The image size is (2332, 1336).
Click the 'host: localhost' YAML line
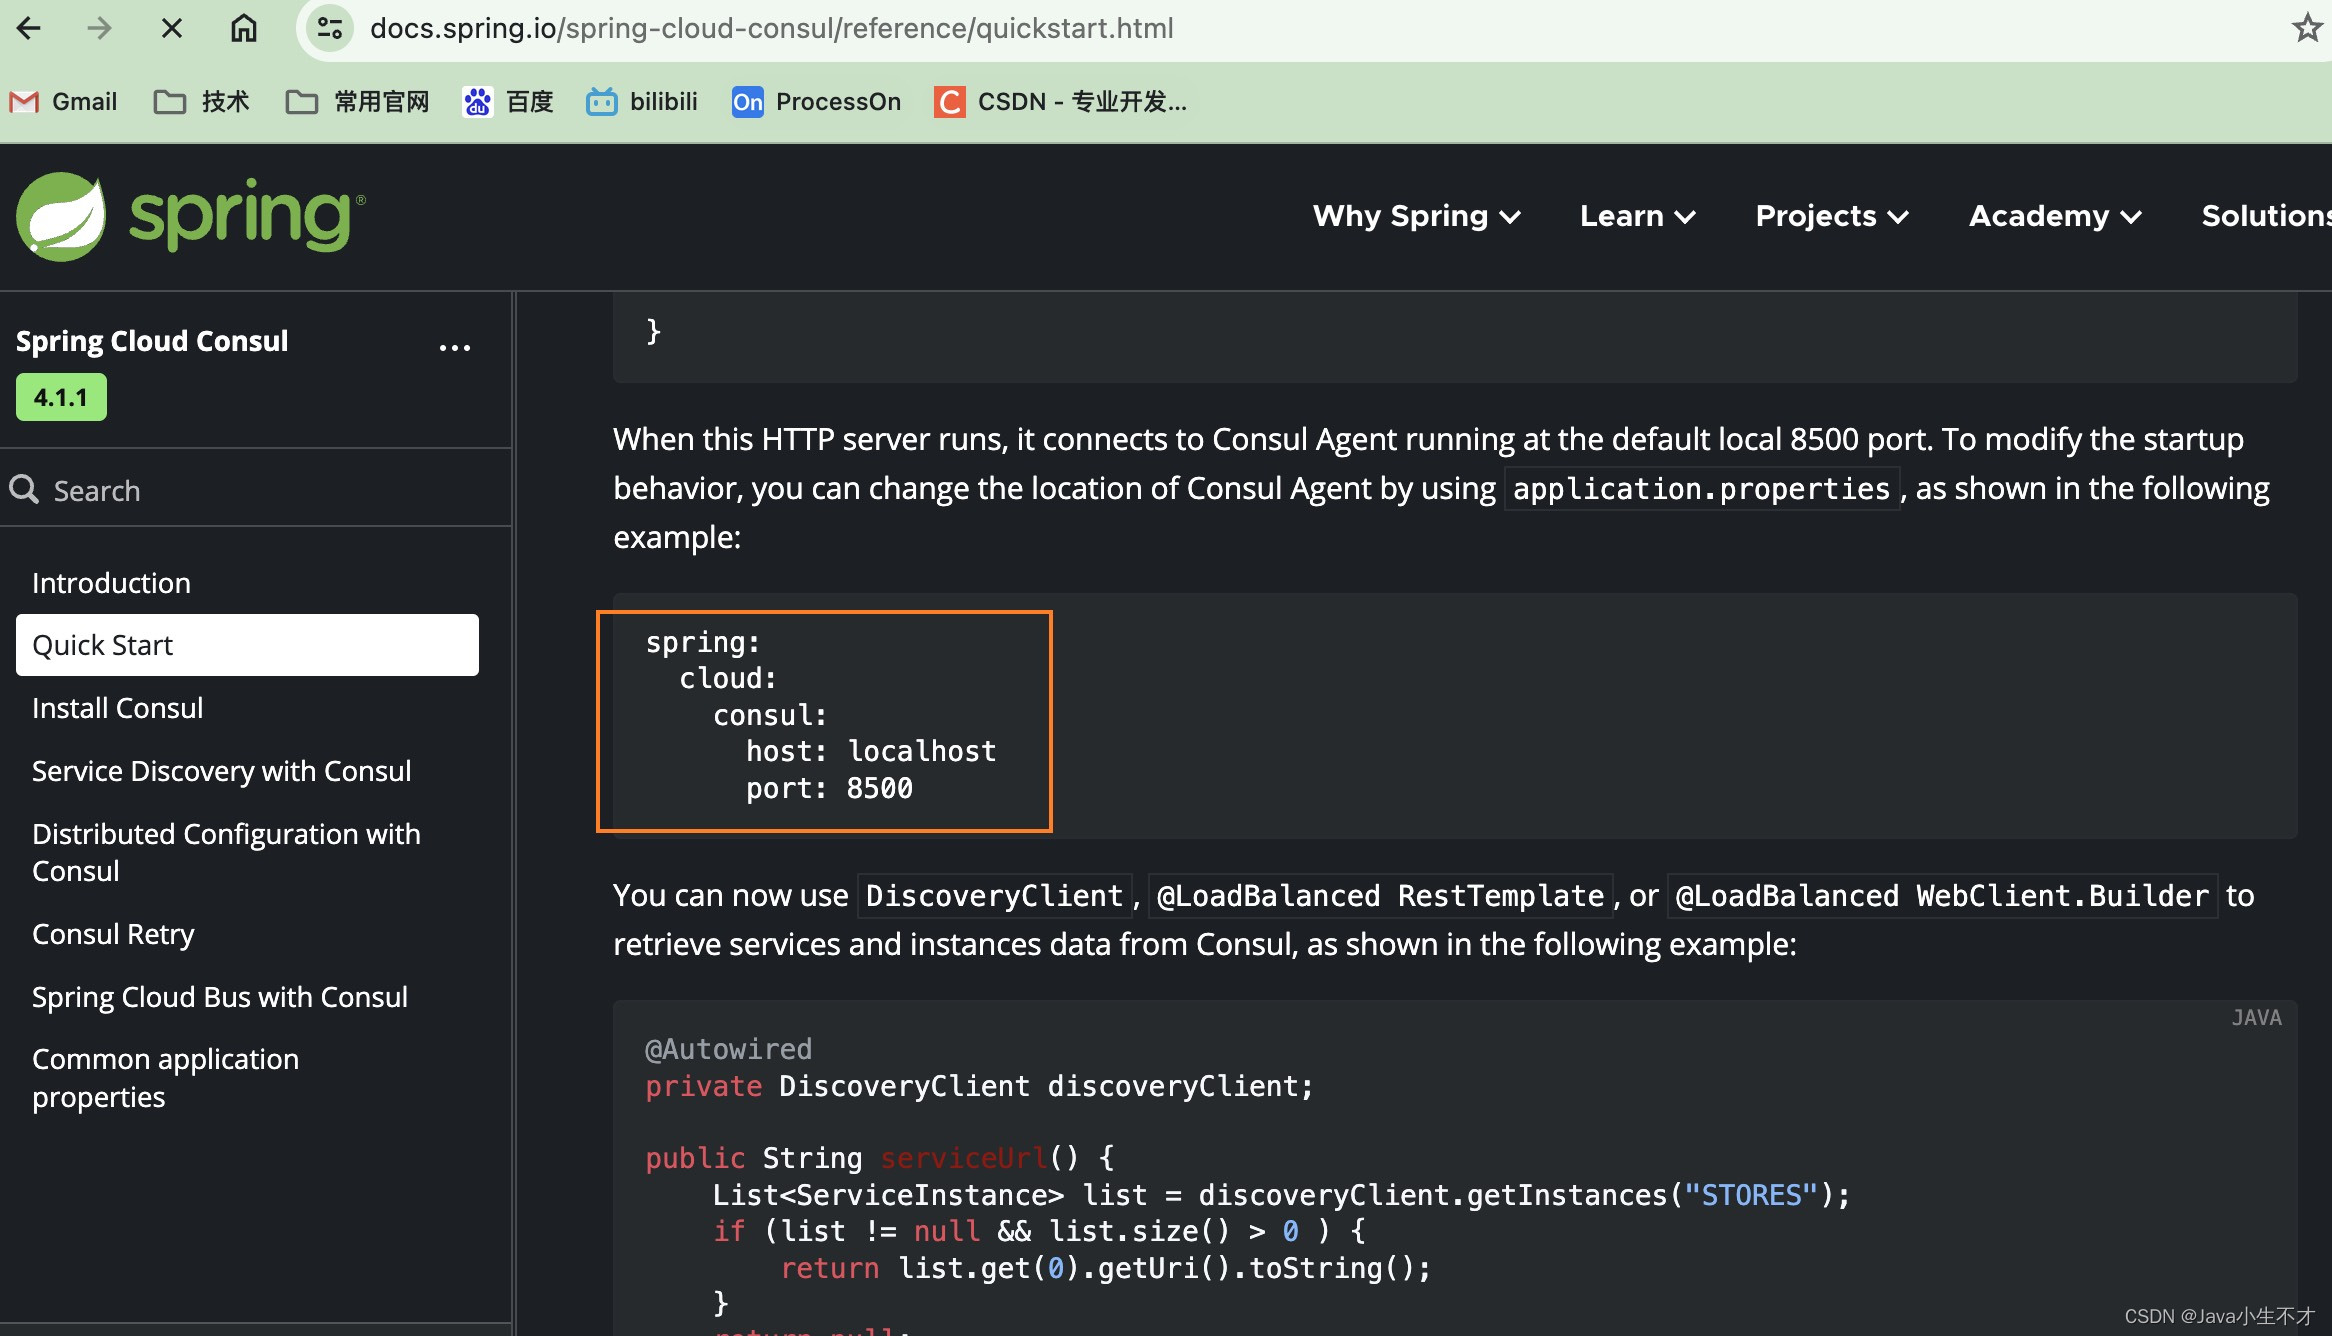coord(870,751)
